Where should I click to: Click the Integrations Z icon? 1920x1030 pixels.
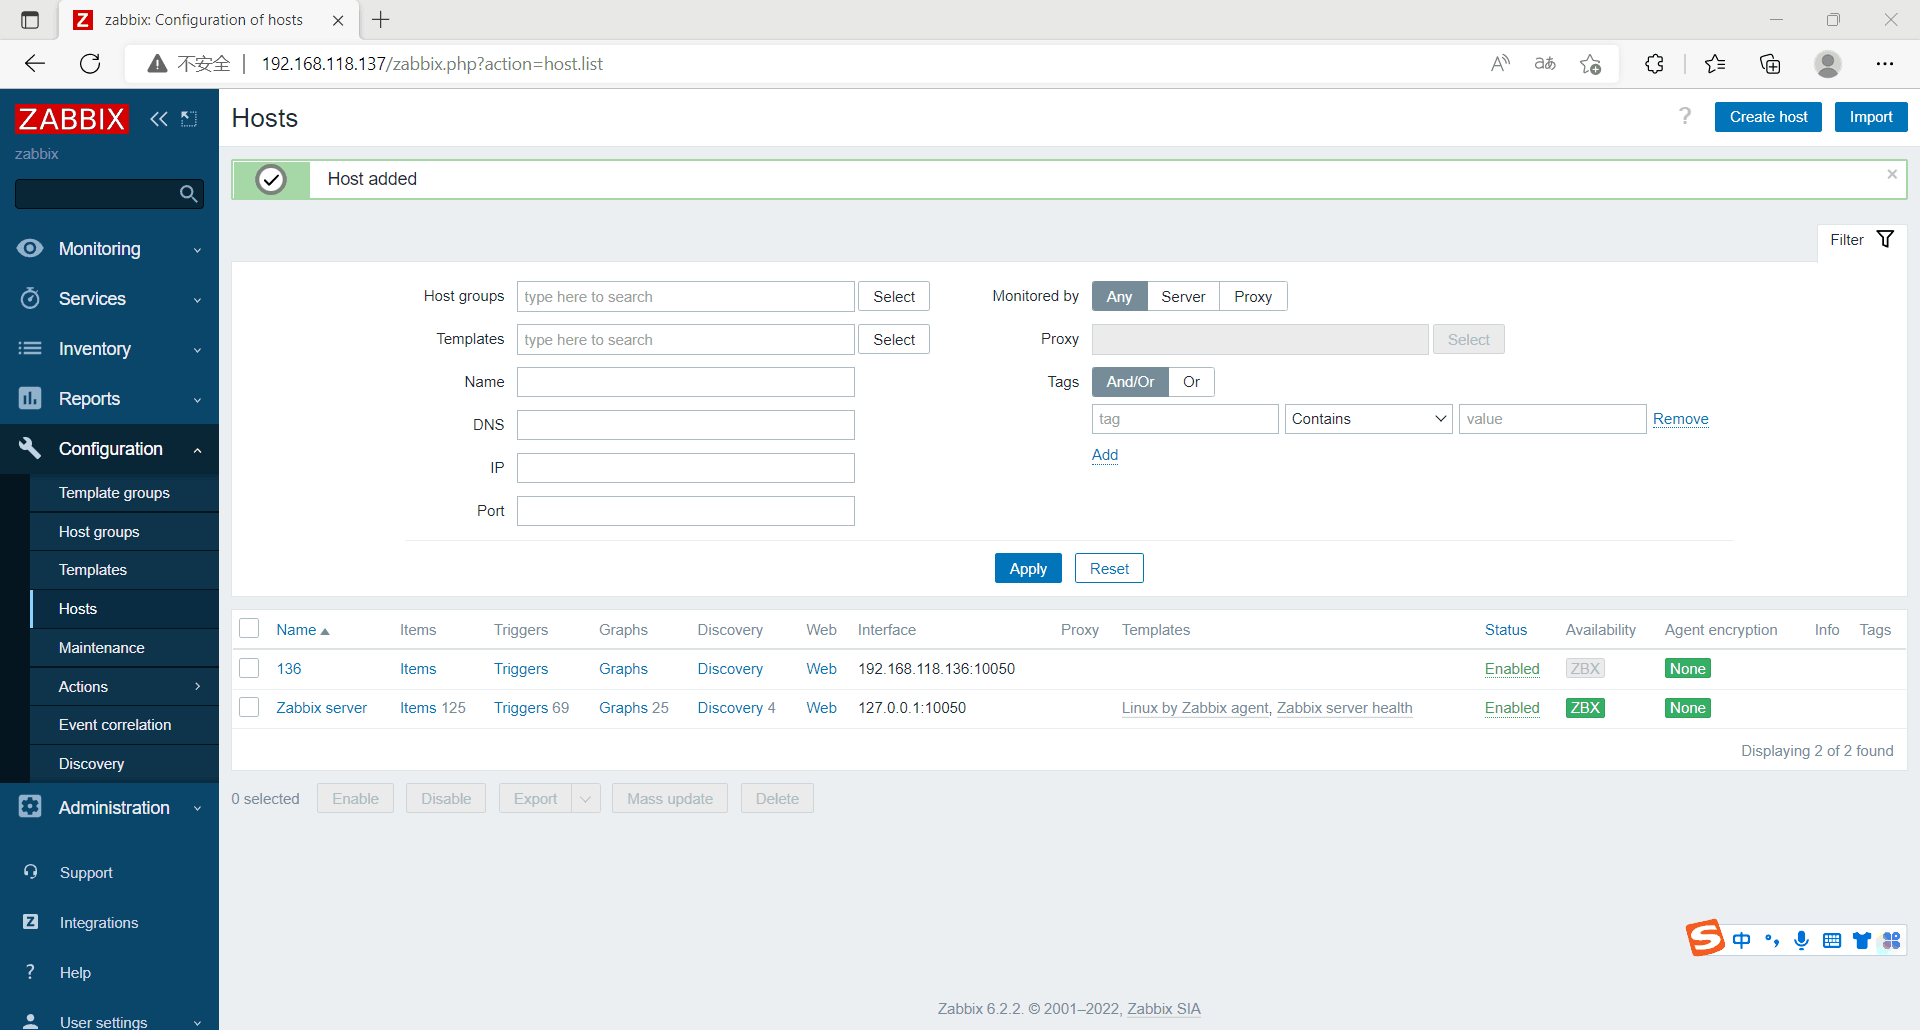(30, 922)
